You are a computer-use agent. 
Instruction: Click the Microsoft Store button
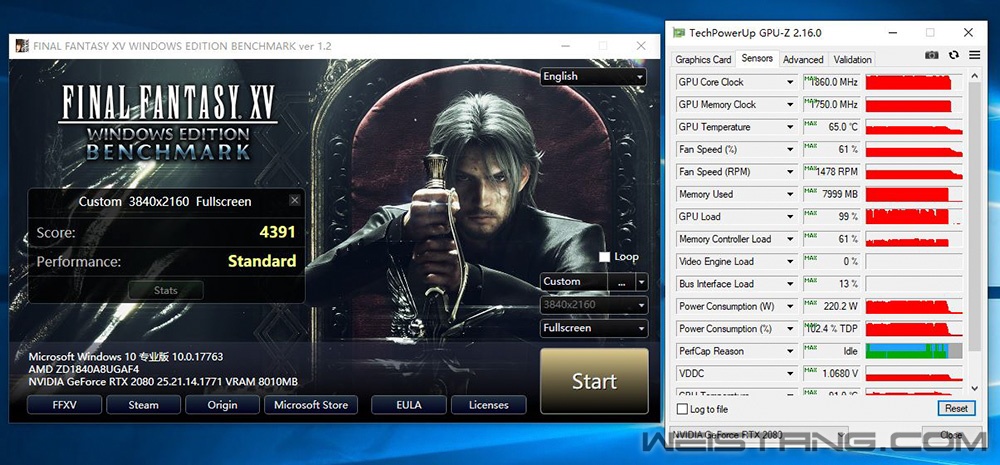pyautogui.click(x=311, y=404)
